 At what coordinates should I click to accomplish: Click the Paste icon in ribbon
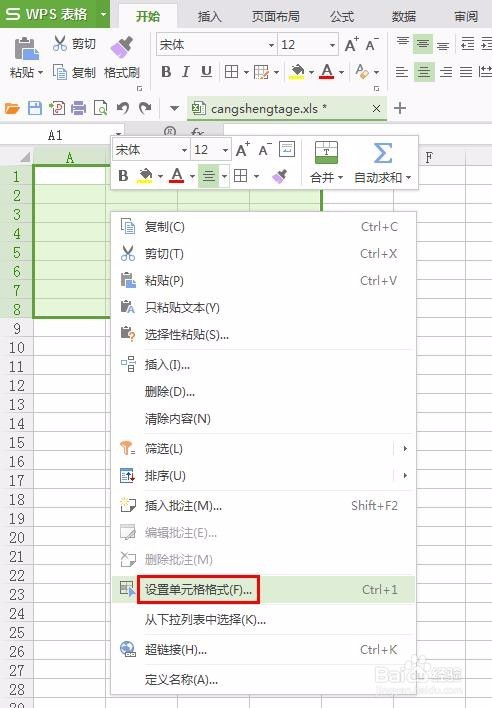click(26, 48)
